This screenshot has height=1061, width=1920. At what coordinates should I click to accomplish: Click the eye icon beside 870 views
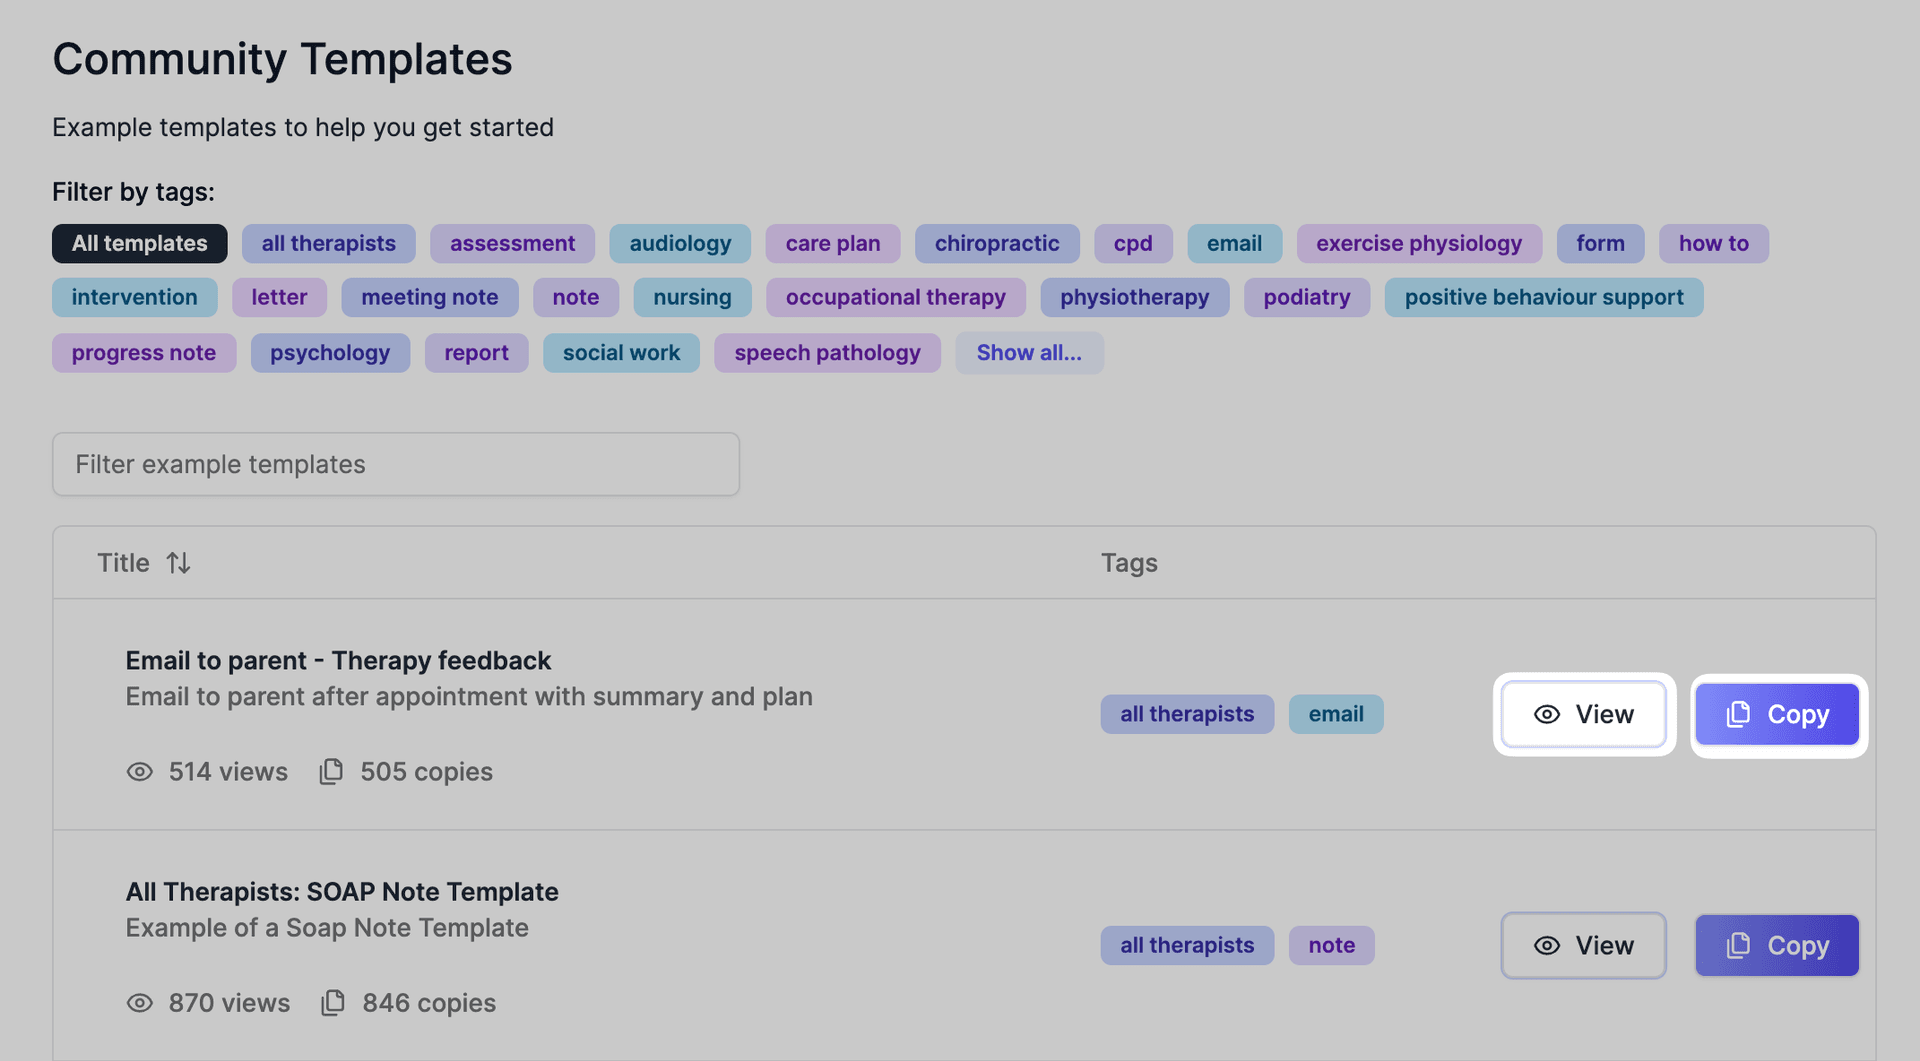(139, 1002)
